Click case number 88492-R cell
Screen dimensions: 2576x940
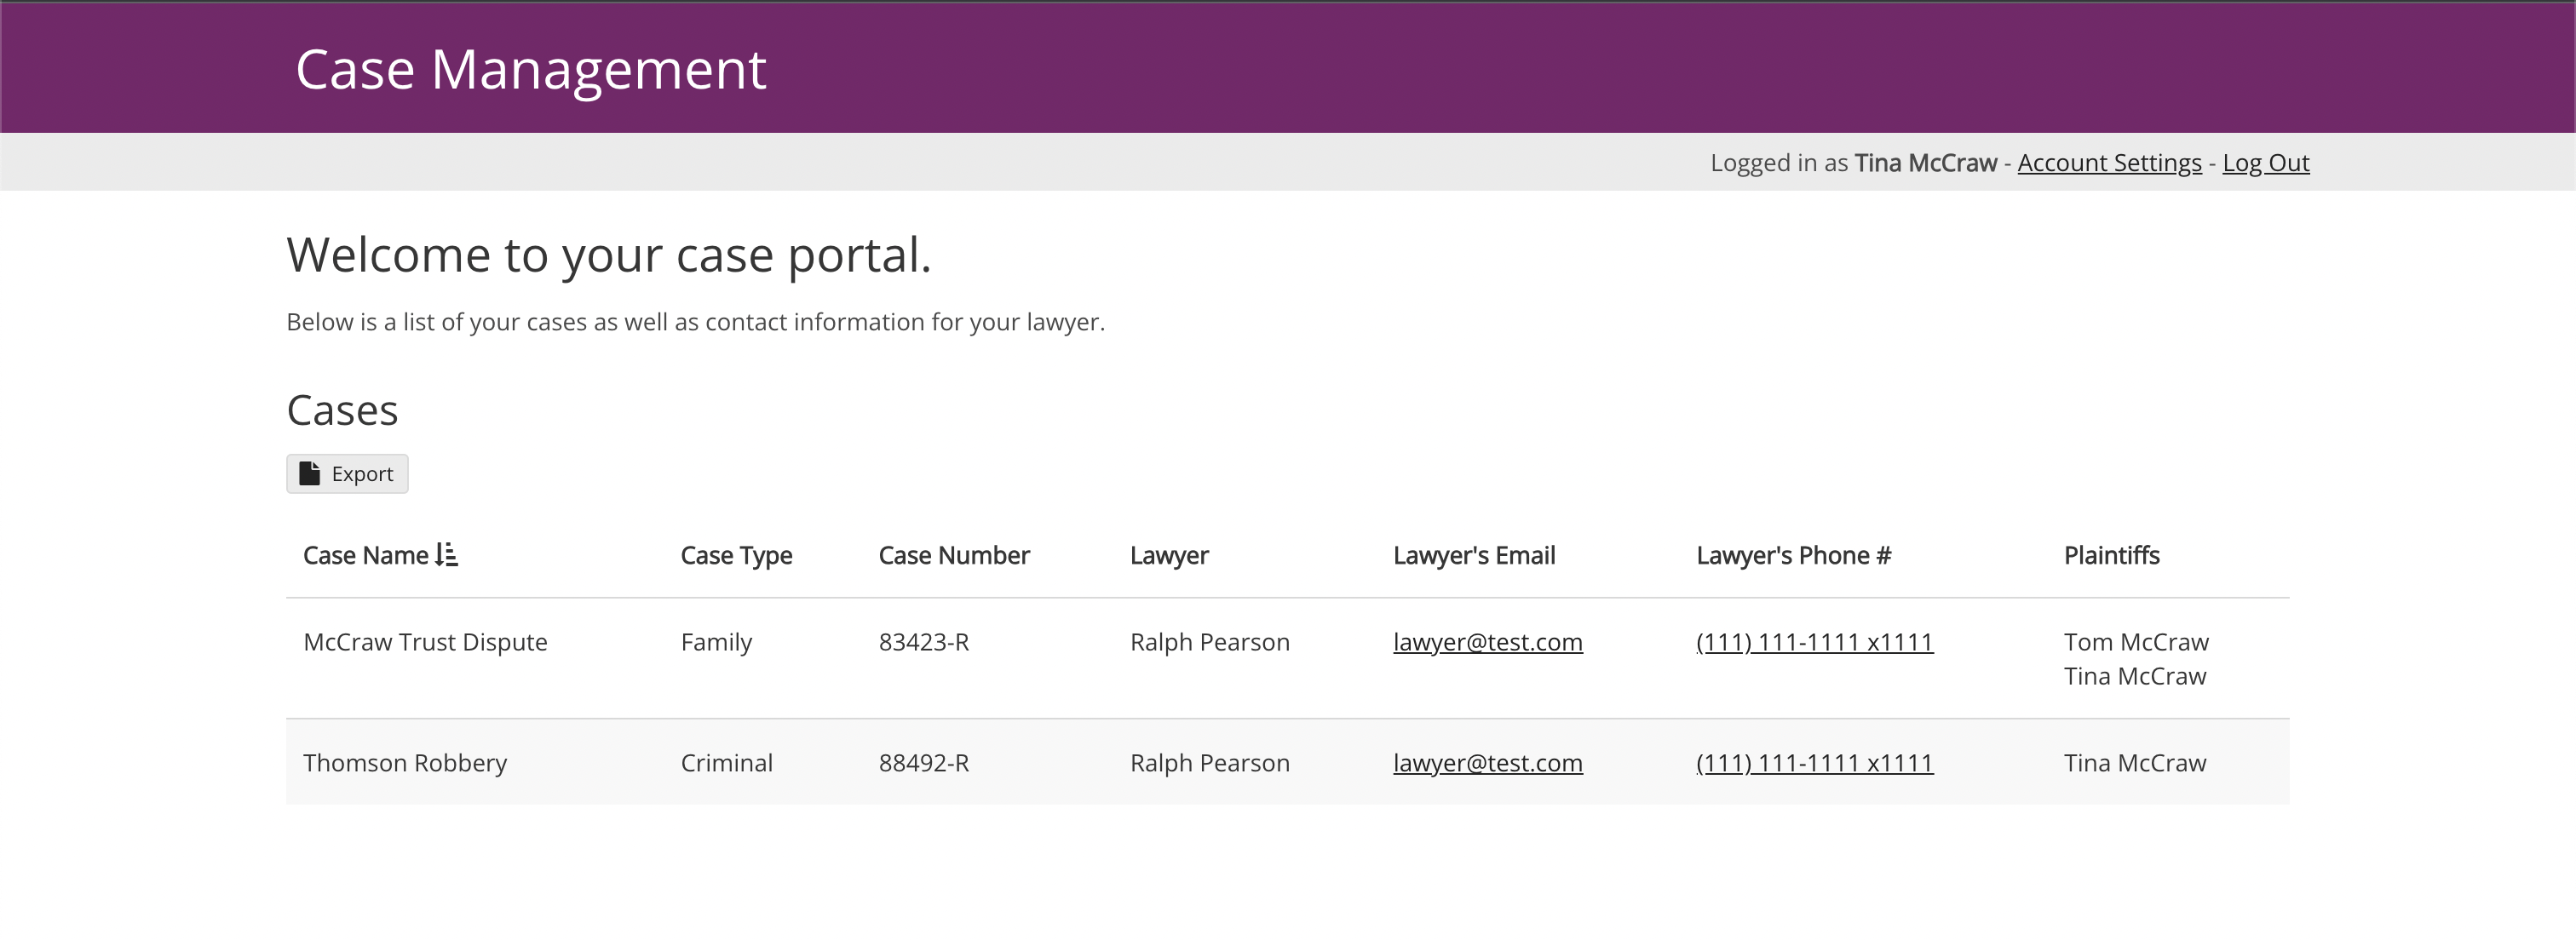tap(923, 763)
